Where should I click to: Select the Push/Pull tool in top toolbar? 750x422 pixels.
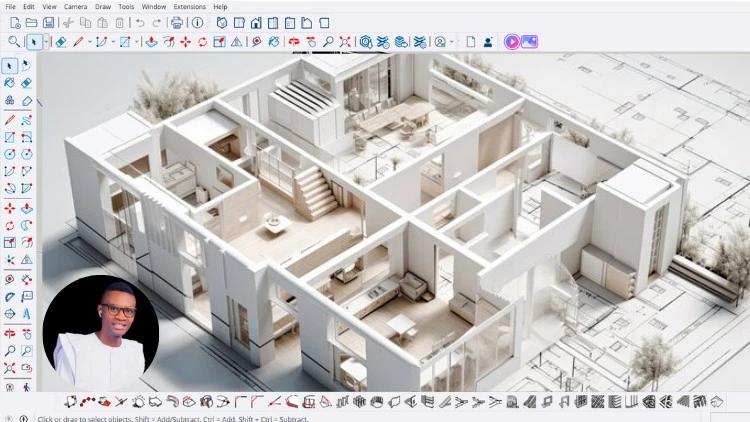152,42
